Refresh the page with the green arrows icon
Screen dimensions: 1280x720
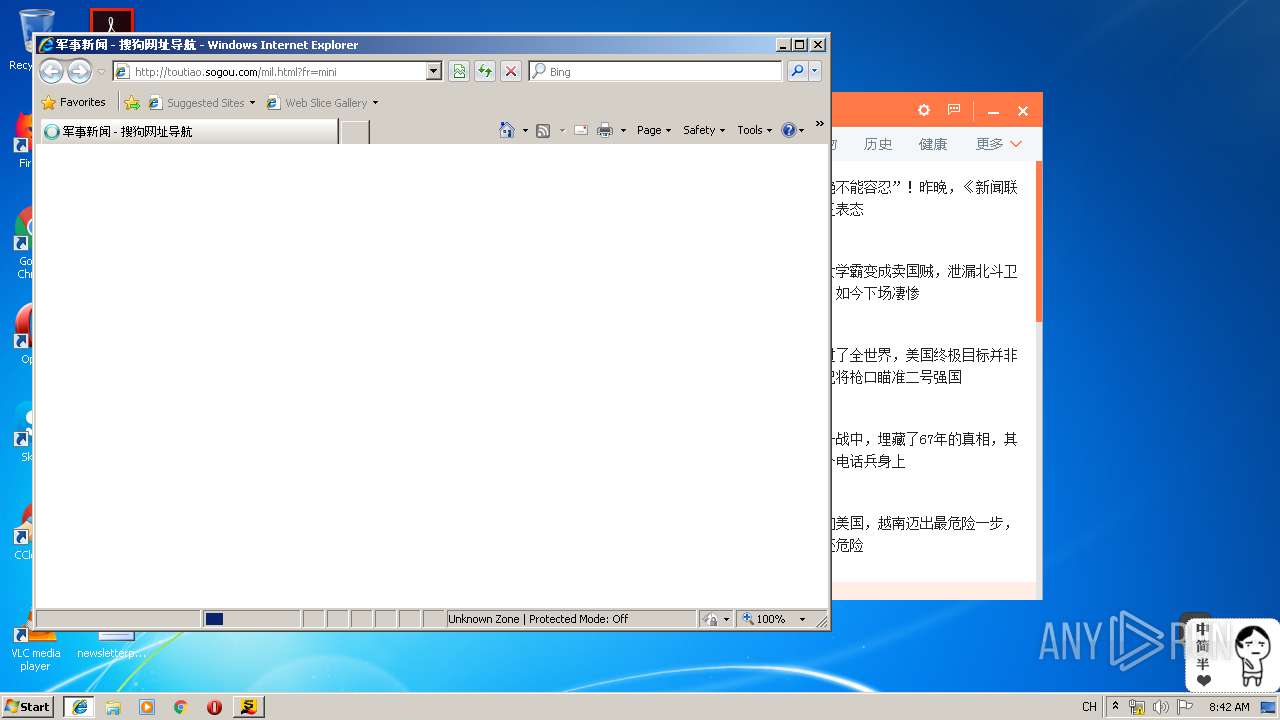(x=484, y=71)
